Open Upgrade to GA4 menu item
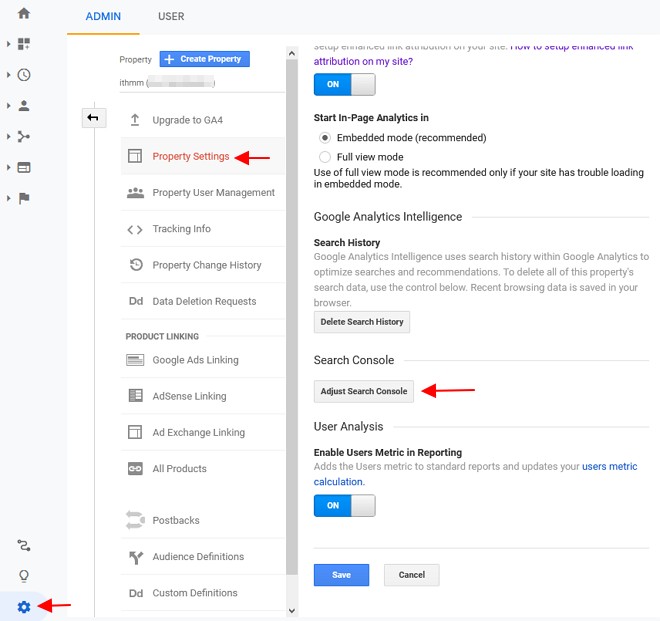The width and height of the screenshot is (660, 621). click(202, 120)
